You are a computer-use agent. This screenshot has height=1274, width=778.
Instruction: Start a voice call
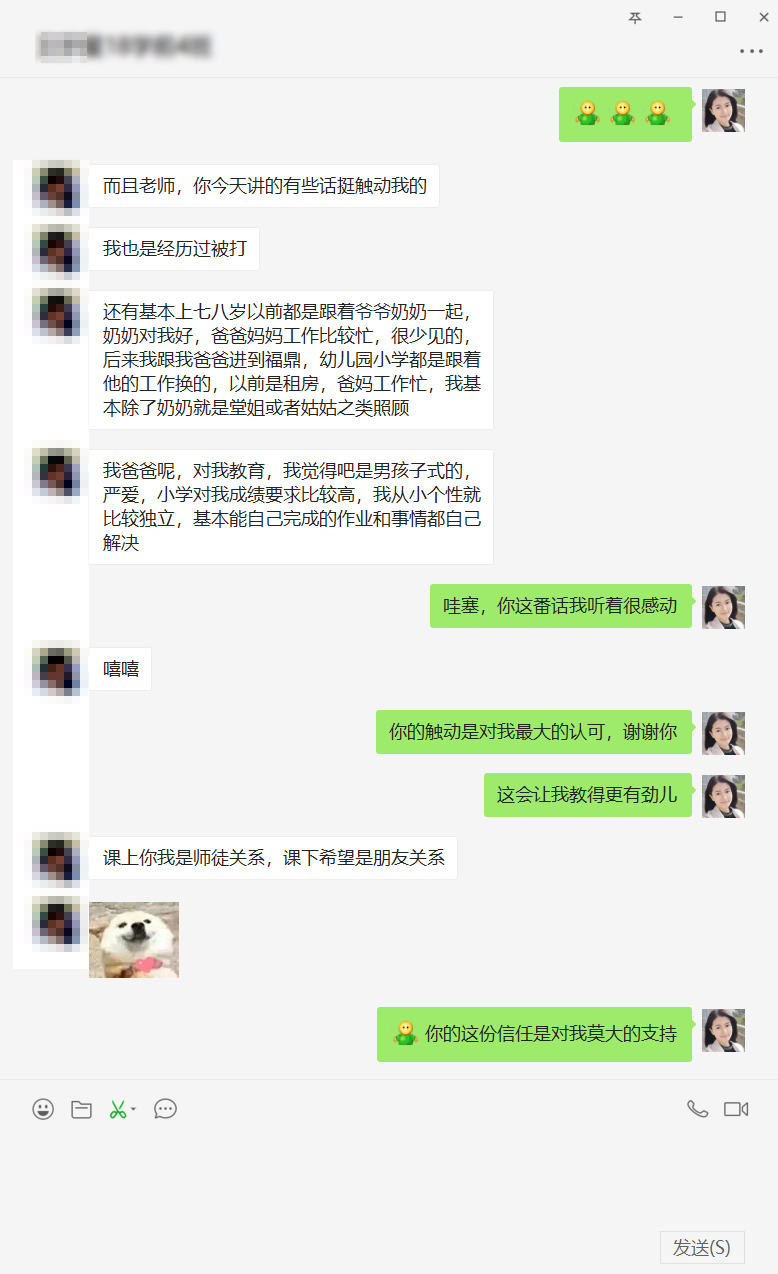tap(697, 1109)
